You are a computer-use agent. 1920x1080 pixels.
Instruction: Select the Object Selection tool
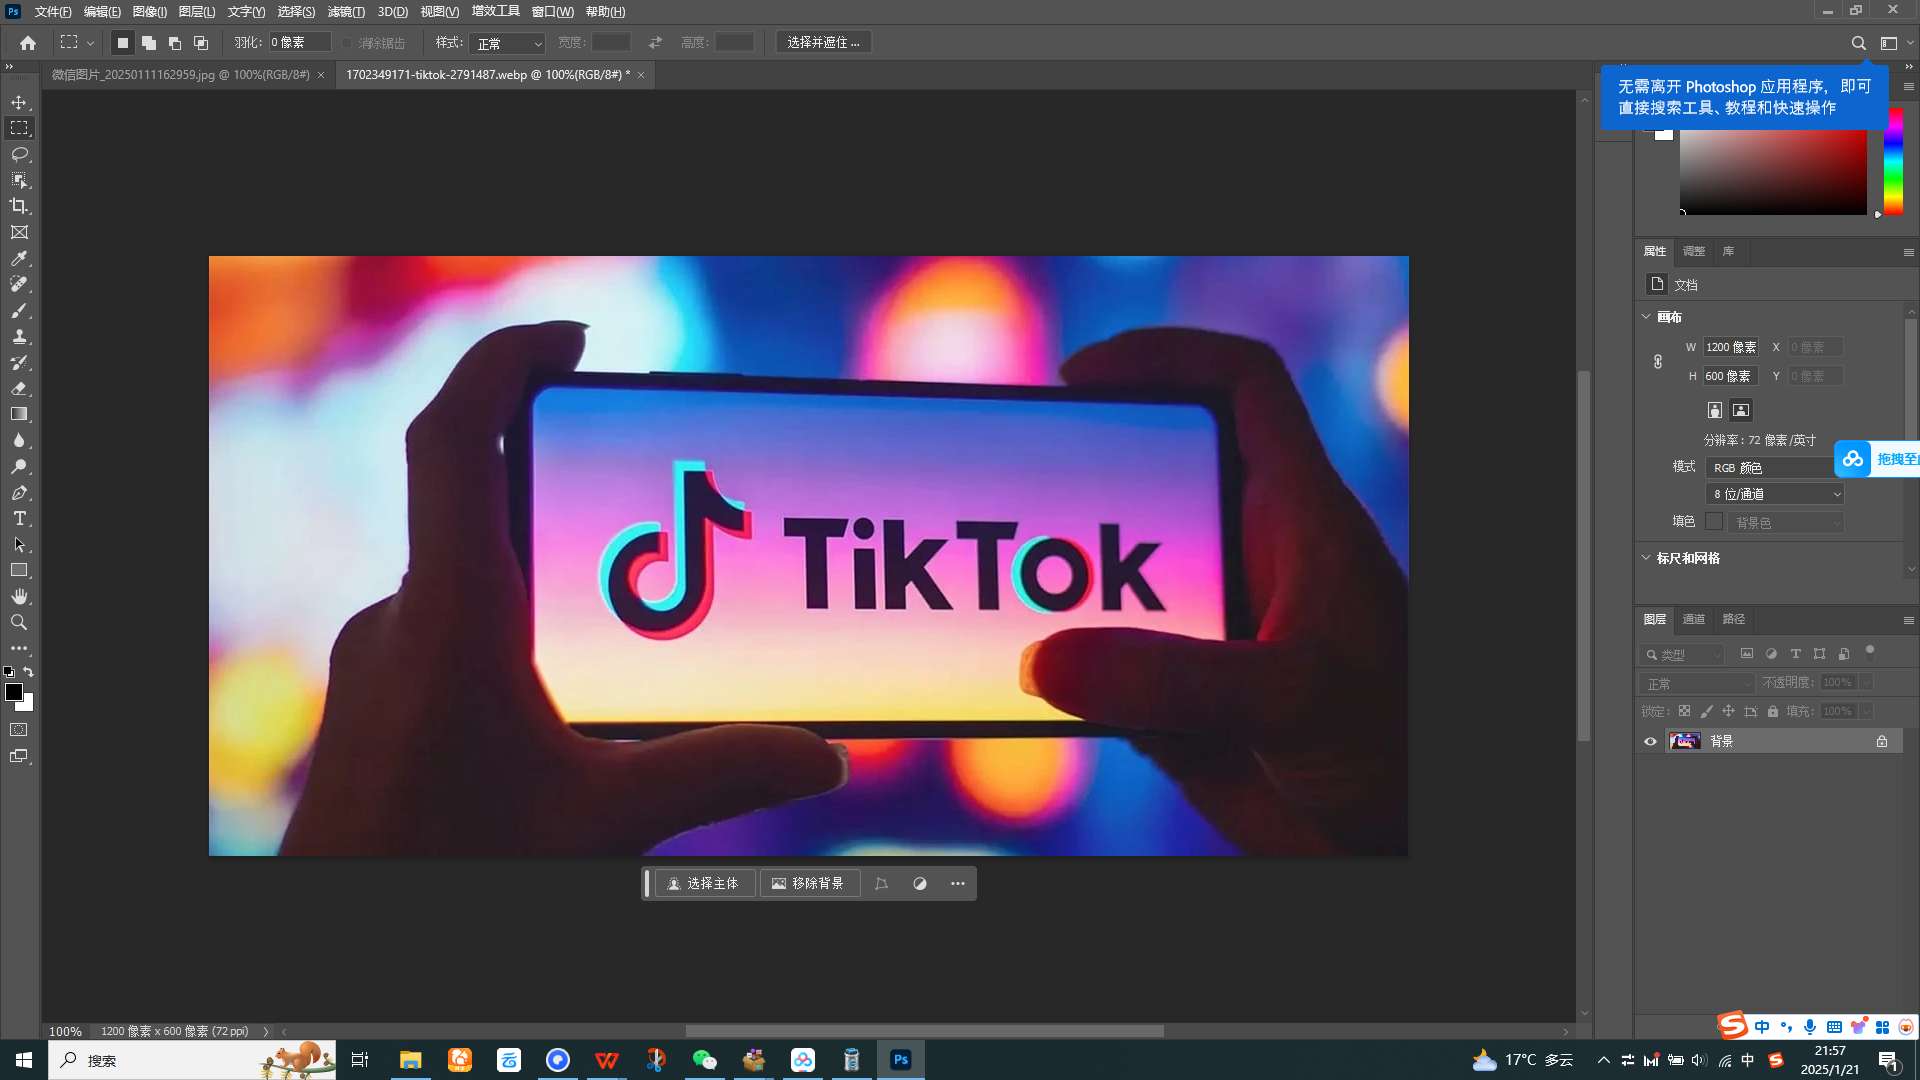pos(19,180)
